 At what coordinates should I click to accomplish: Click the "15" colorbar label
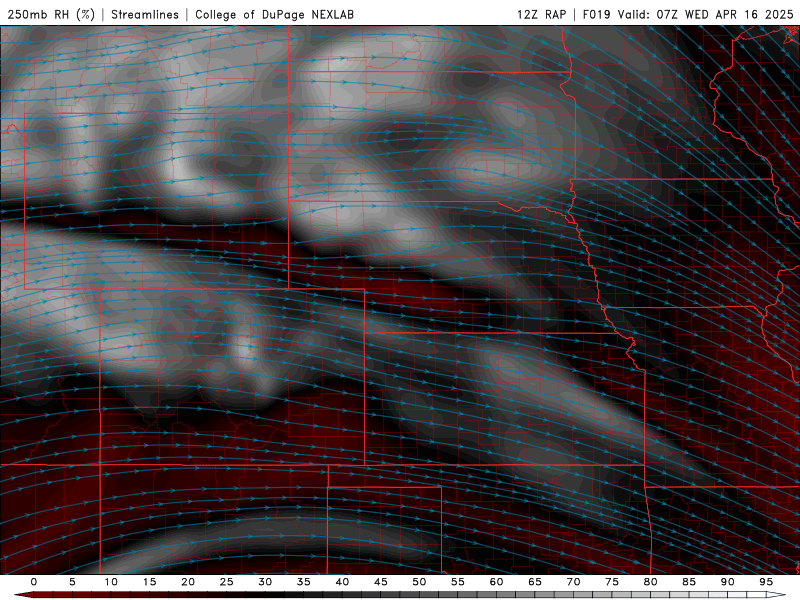tap(149, 582)
